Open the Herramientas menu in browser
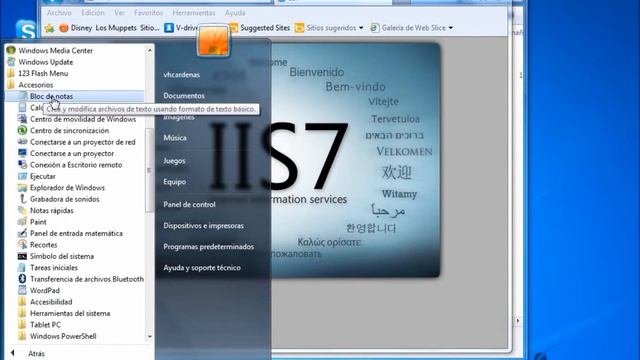 pyautogui.click(x=194, y=13)
